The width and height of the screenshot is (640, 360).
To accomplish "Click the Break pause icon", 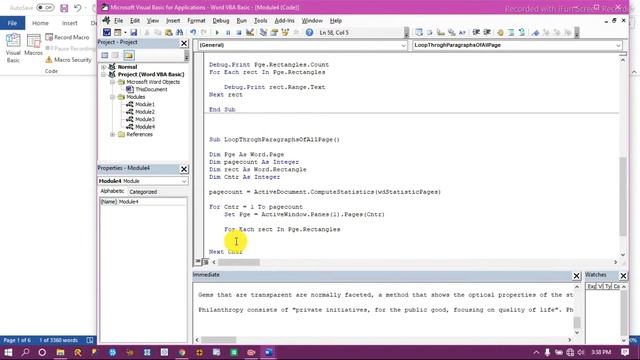I will [x=228, y=32].
